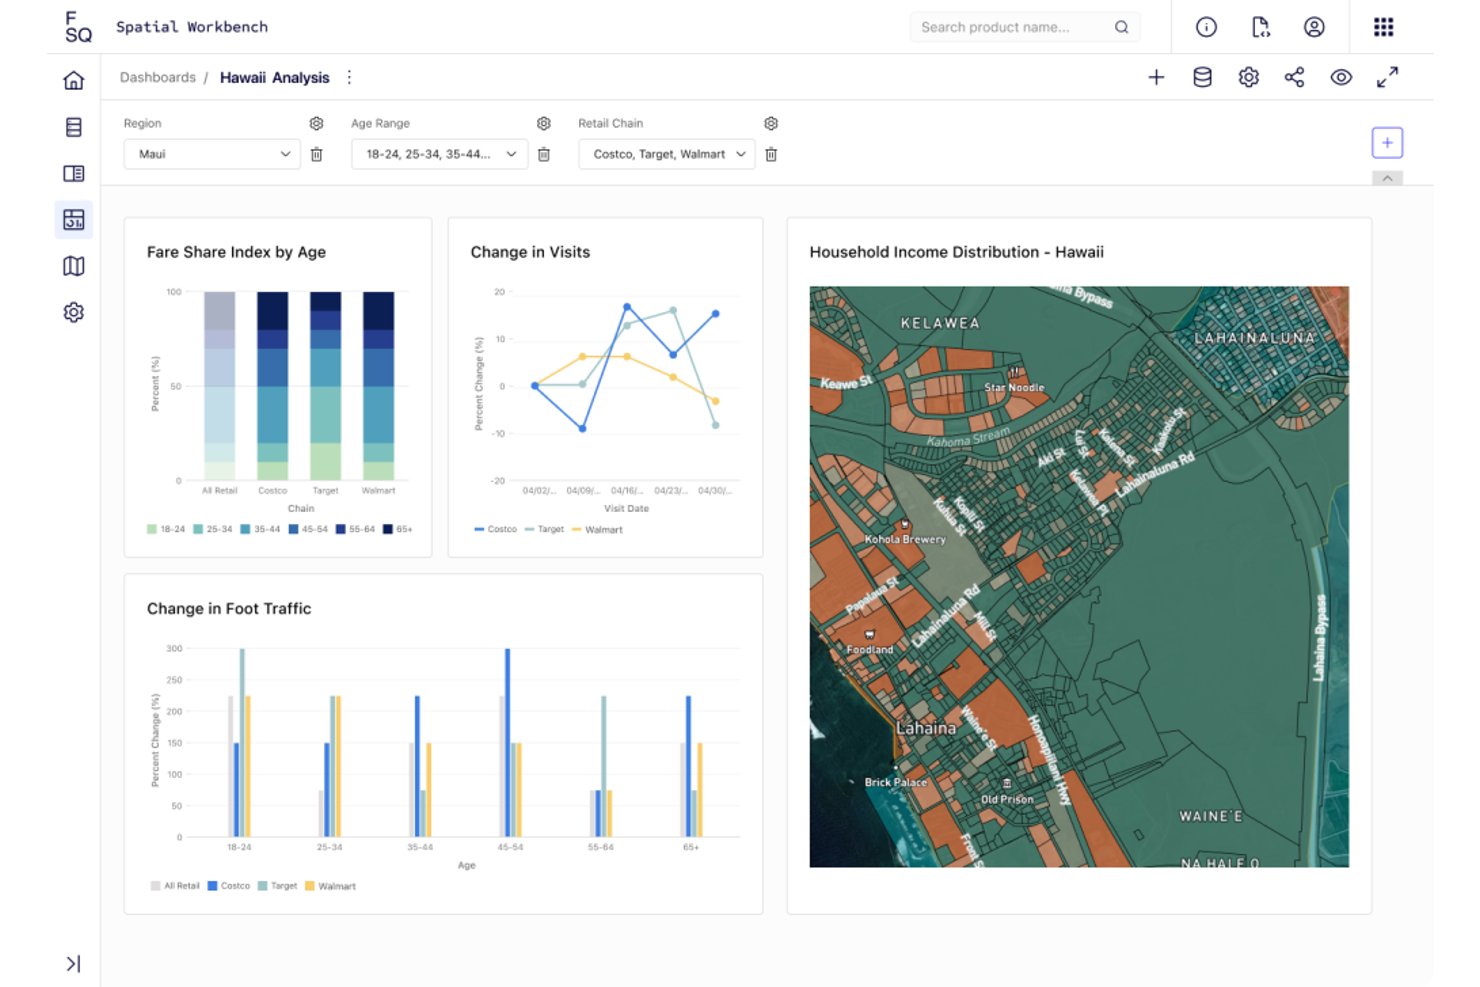The height and width of the screenshot is (987, 1480).
Task: Open the data source cylinder icon
Action: click(x=1203, y=77)
